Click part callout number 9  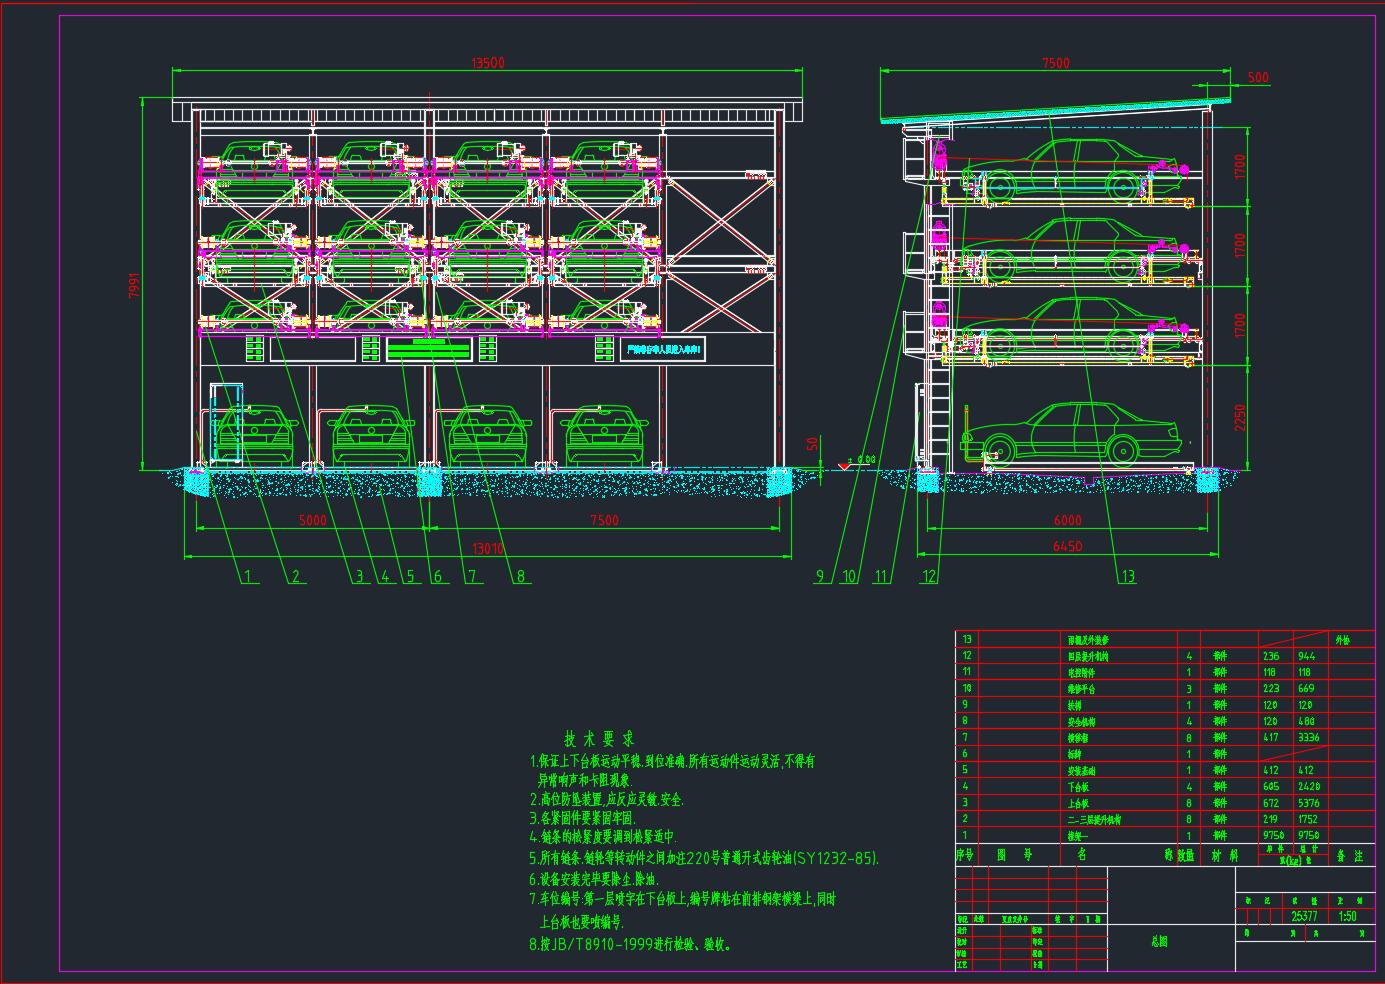point(819,576)
